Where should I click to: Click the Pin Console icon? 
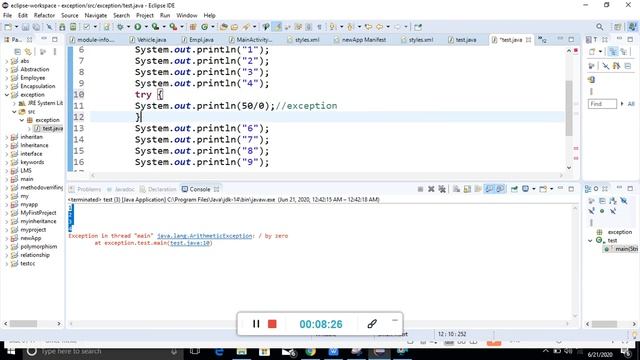click(x=514, y=189)
